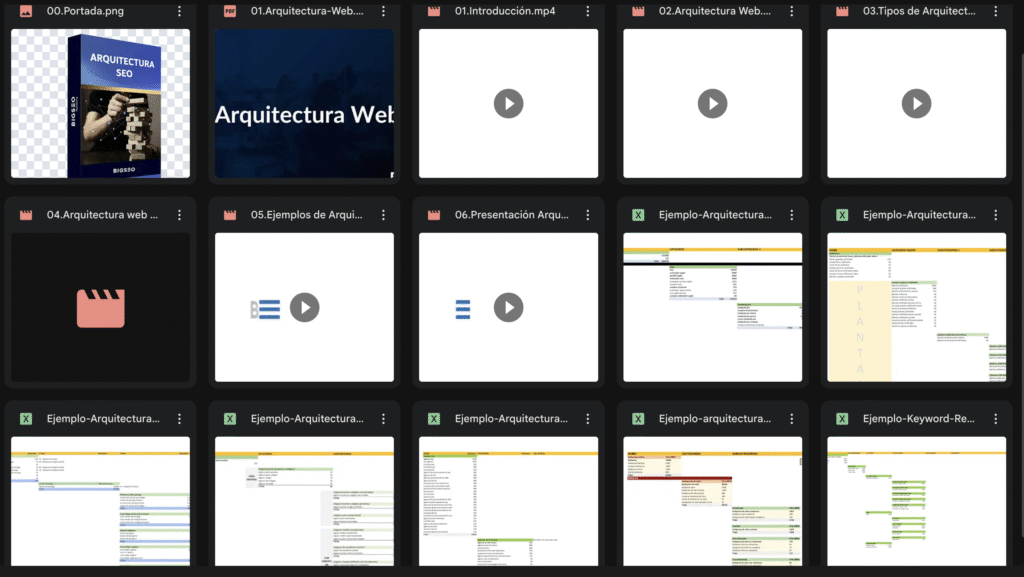The width and height of the screenshot is (1024, 577).
Task: Open the three-dot menu of 05.Ejemplos de Arqui
Action: (384, 215)
